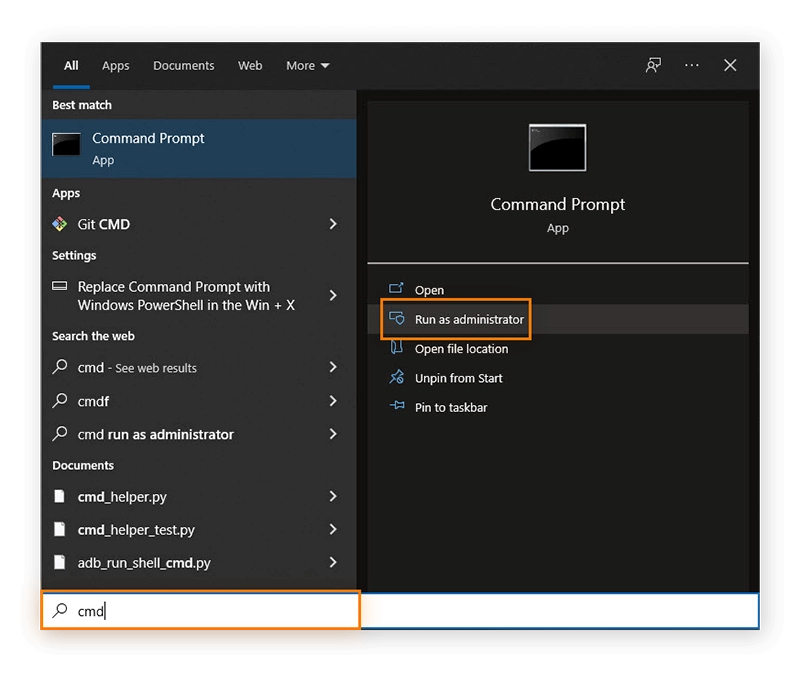The image size is (800, 674).
Task: Open the feedback icon in the search header
Action: click(653, 65)
